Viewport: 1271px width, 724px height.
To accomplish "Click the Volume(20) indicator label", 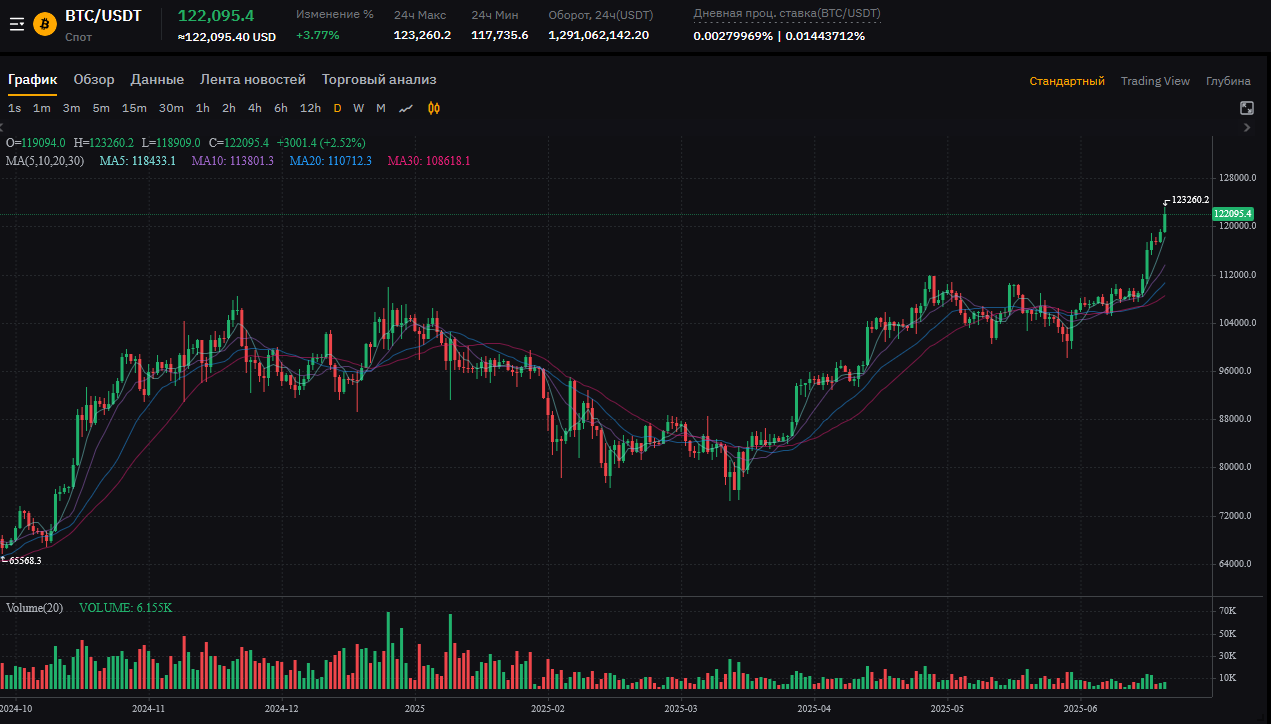I will [34, 608].
